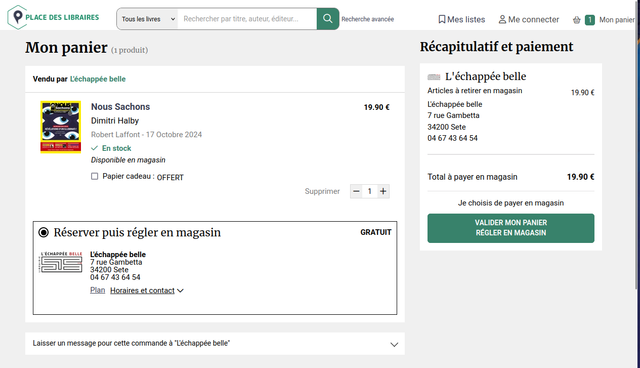Viewport: 640px width, 368px height.
Task: Click the quantity value field
Action: [370, 191]
